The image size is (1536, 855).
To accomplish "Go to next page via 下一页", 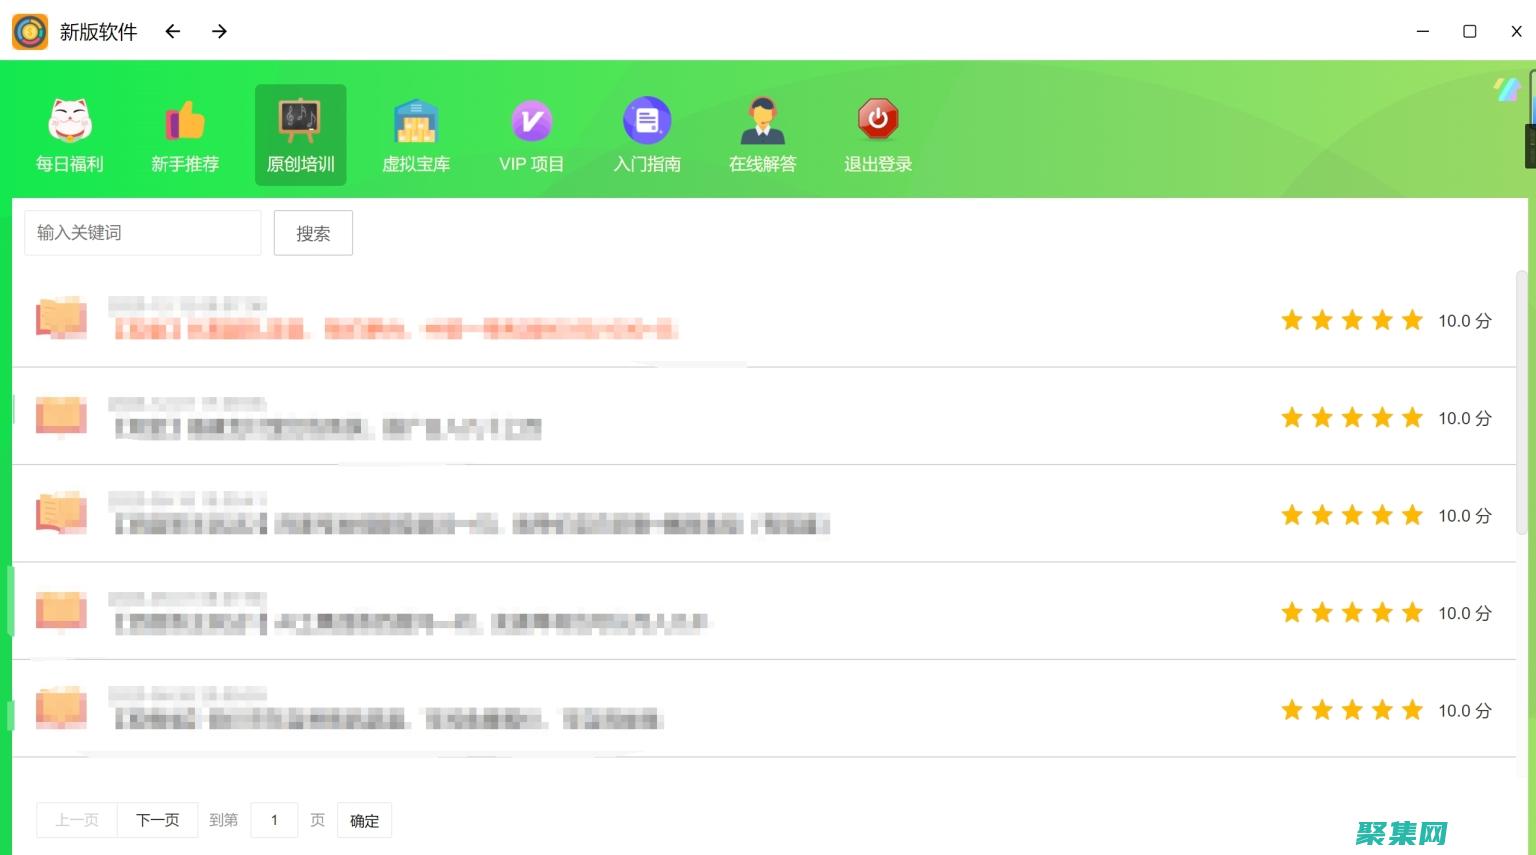I will click(x=157, y=819).
